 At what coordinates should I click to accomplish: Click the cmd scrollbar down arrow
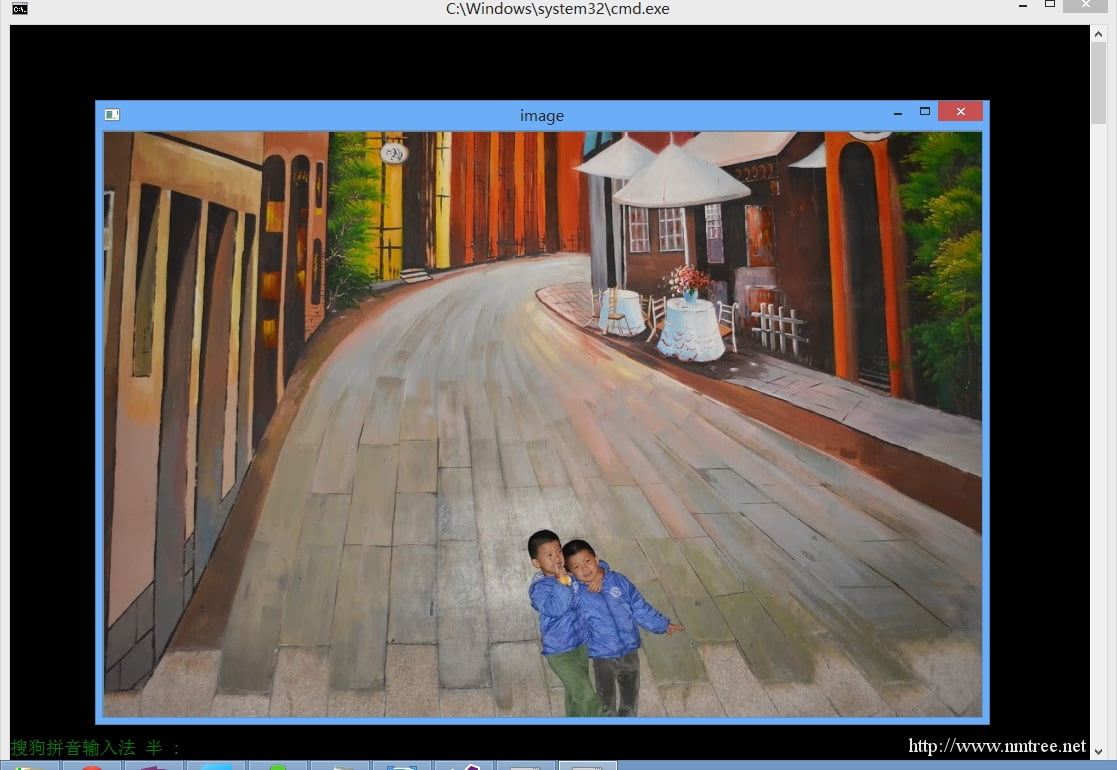(1098, 751)
